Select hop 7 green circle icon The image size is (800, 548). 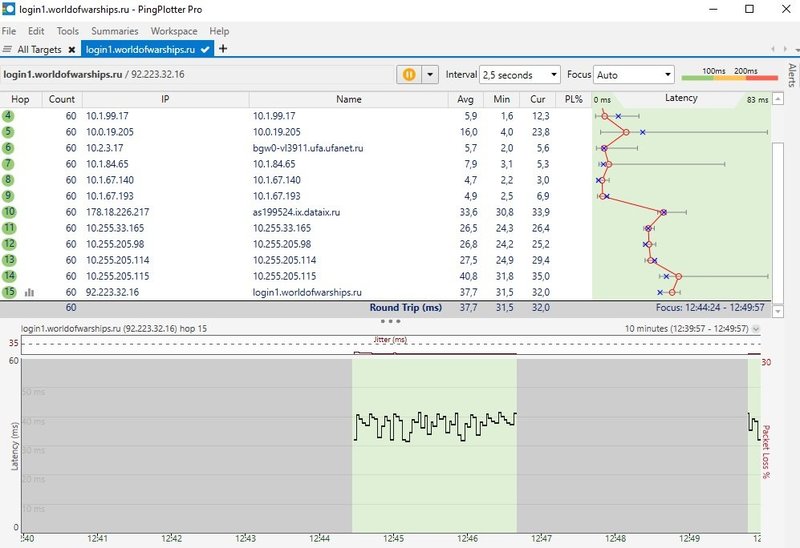[x=8, y=164]
